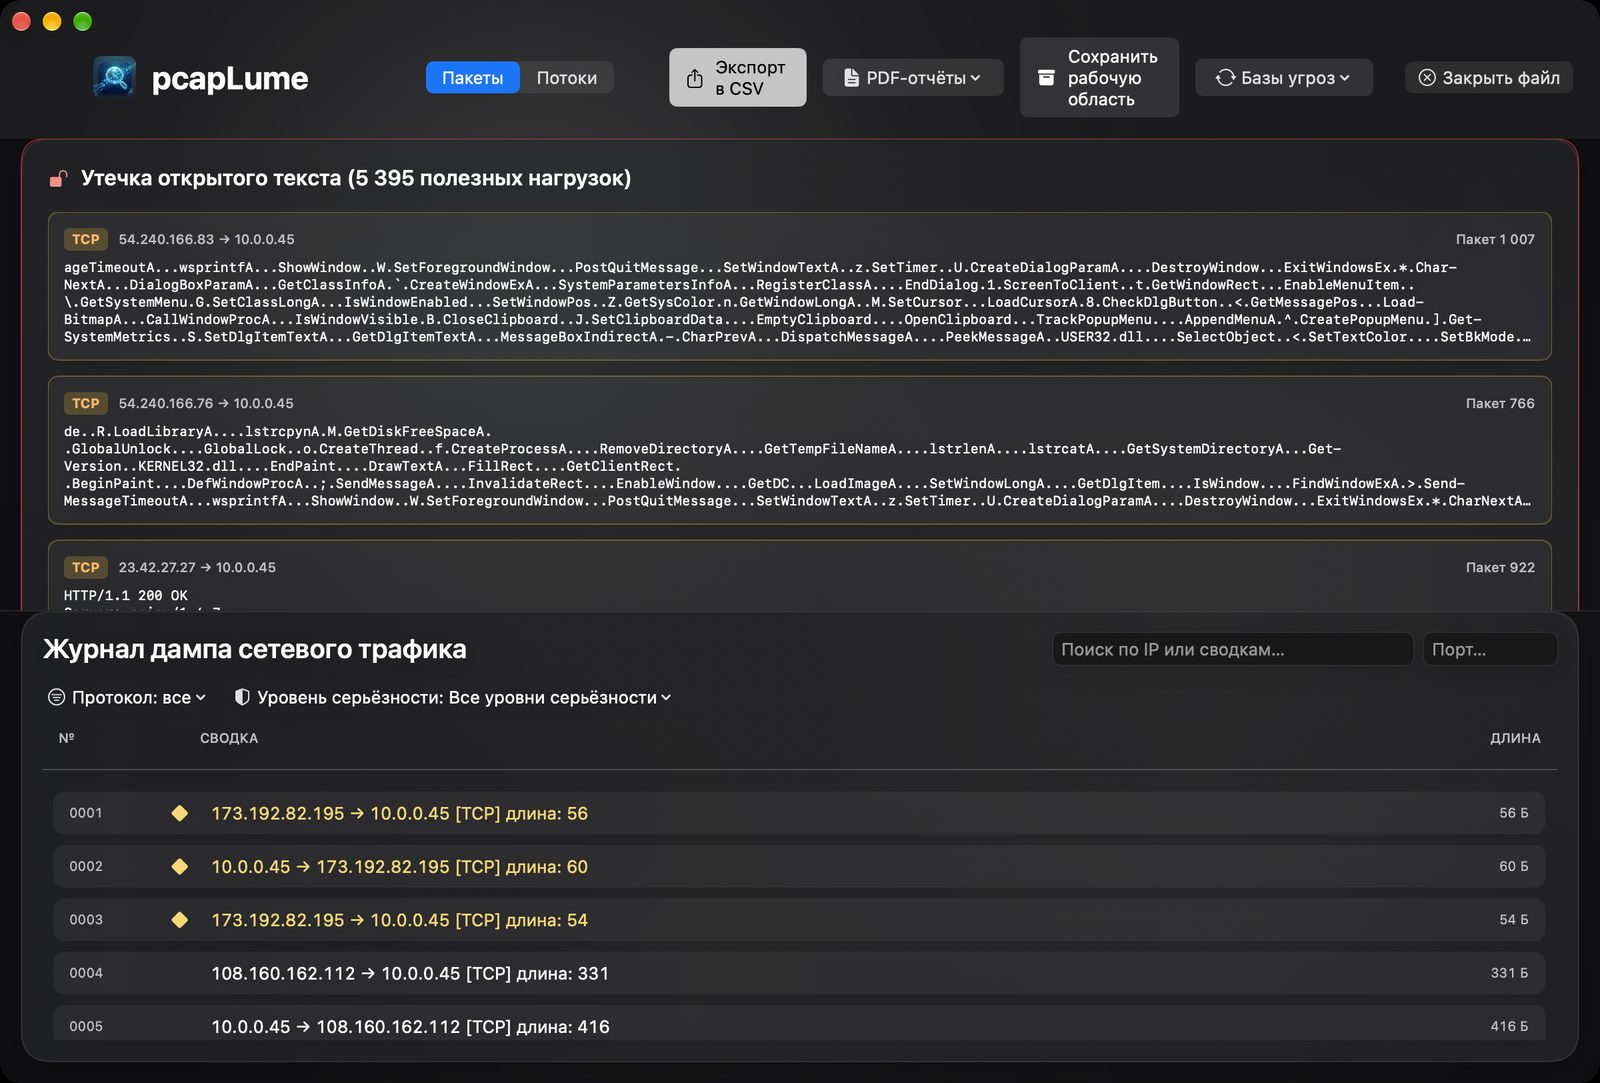Viewport: 1600px width, 1083px height.
Task: Click the 54.240.166.83 → 10.0.0.45 address text
Action: coord(207,239)
